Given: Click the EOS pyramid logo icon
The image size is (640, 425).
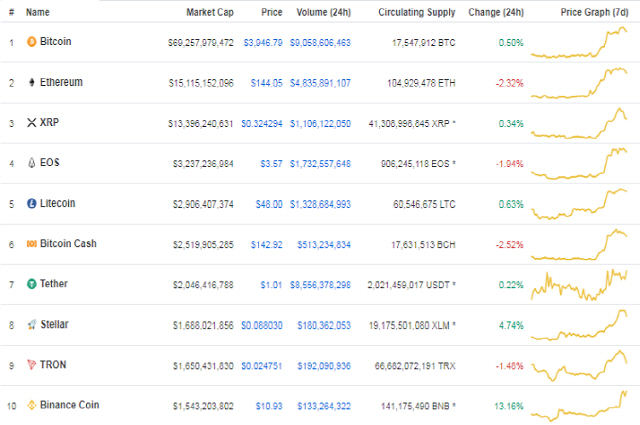Looking at the screenshot, I should click(x=31, y=163).
